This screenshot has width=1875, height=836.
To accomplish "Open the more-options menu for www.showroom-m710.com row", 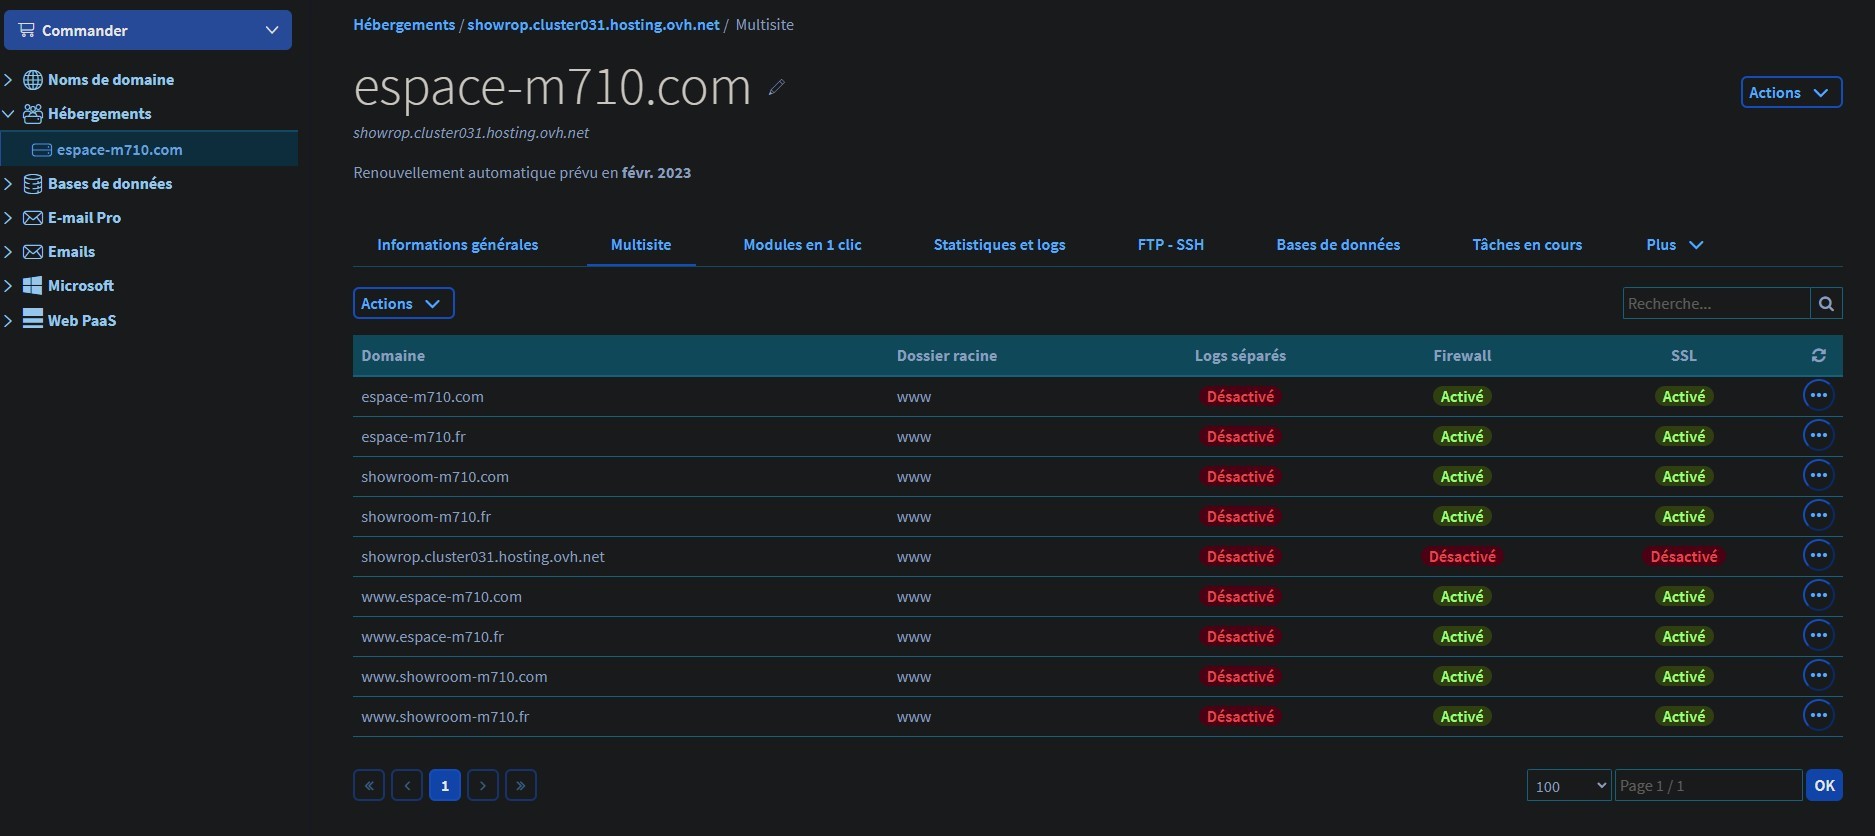I will [x=1818, y=676].
